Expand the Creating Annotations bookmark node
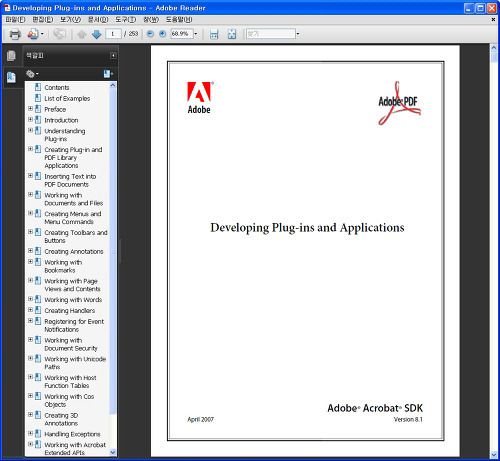Screen dimensions: 500x461 (30, 251)
